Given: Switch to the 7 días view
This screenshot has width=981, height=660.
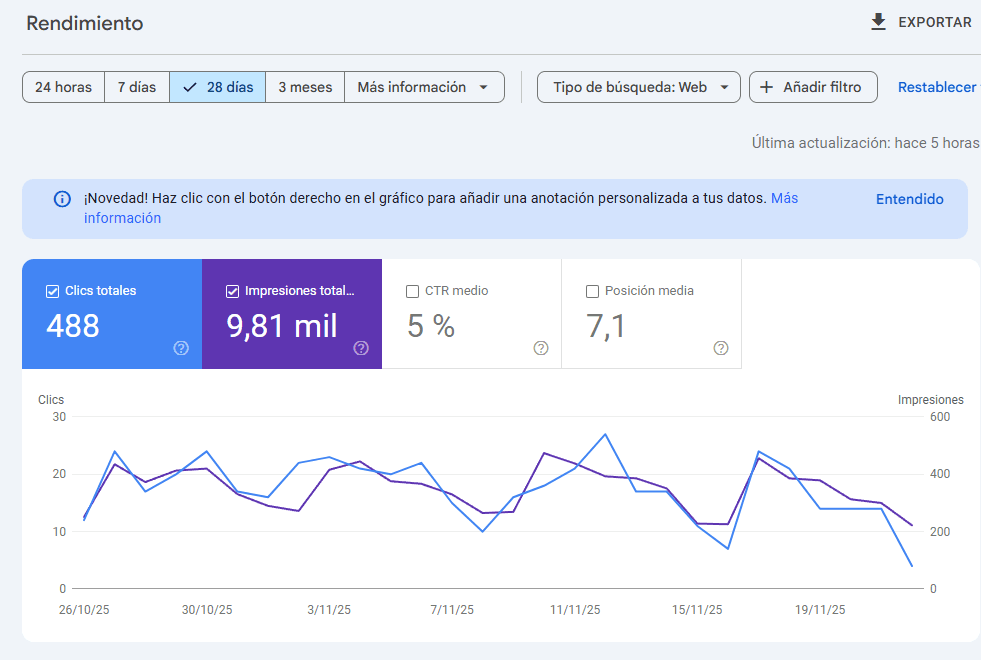Looking at the screenshot, I should (x=136, y=87).
